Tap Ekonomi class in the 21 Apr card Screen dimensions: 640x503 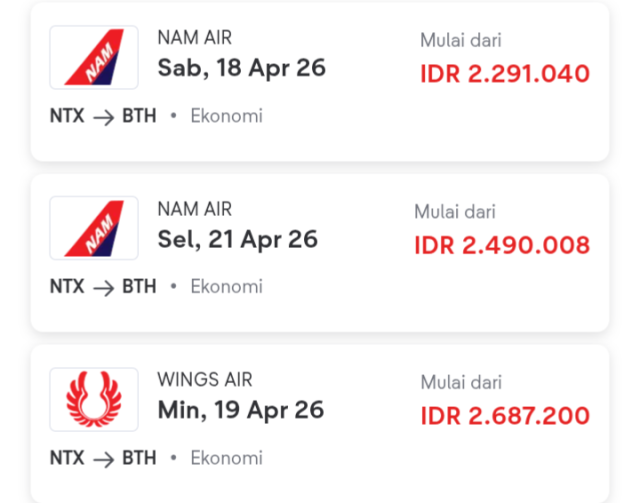[226, 287]
